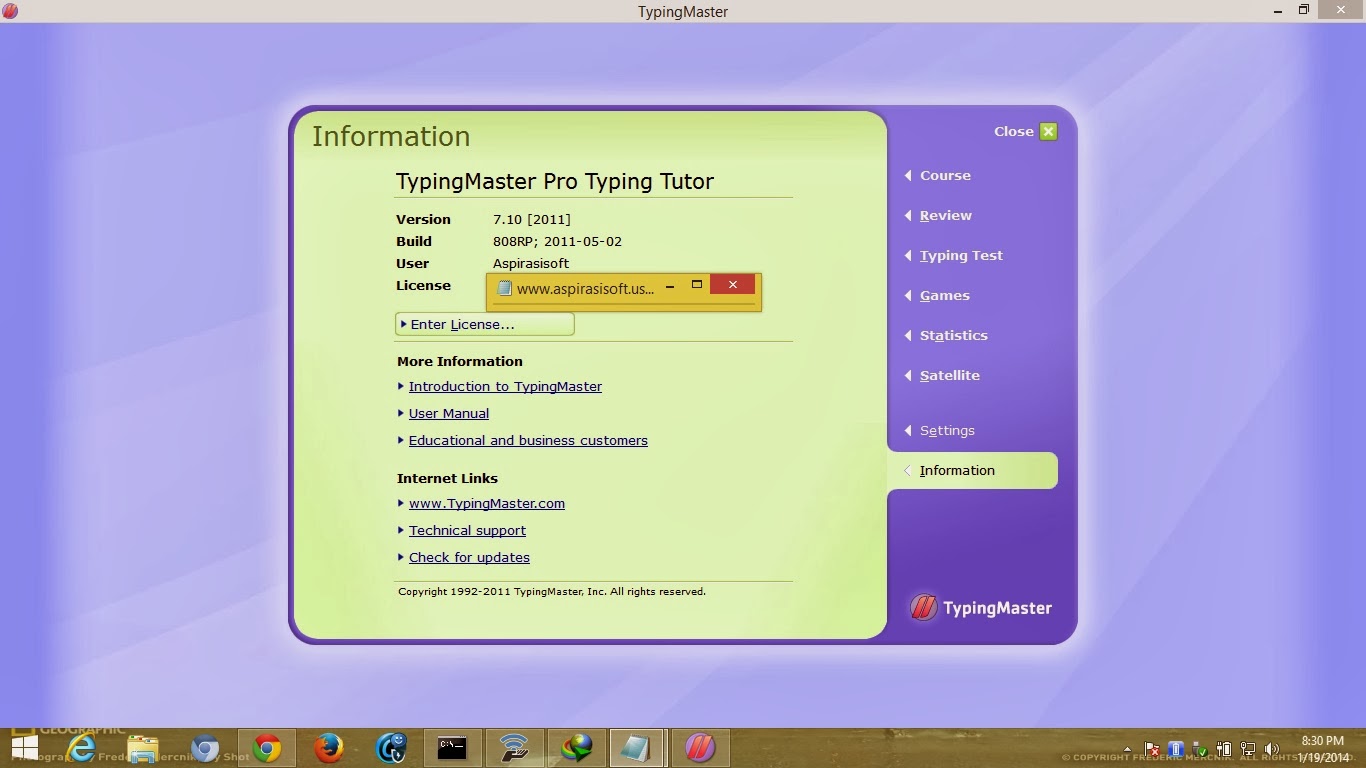Launch Internet Explorer from the taskbar

[x=82, y=748]
